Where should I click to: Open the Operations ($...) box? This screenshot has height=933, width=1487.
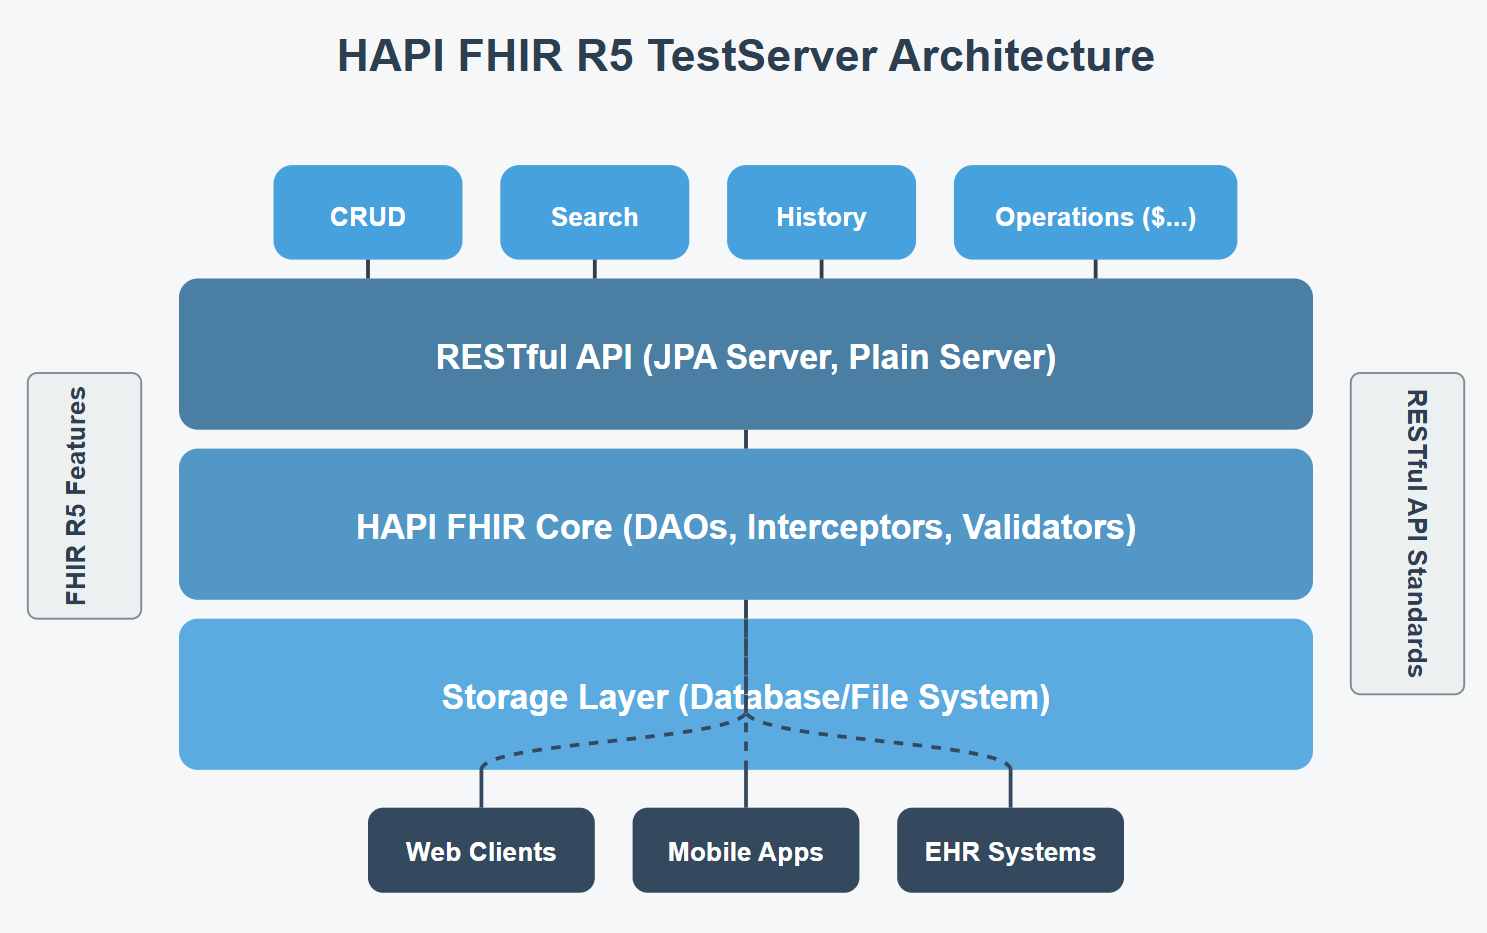[x=1095, y=212]
